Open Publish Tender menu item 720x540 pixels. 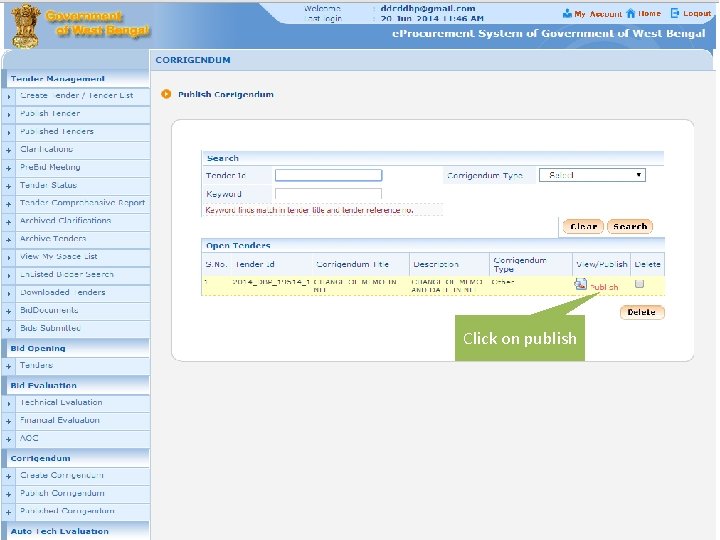pyautogui.click(x=50, y=113)
